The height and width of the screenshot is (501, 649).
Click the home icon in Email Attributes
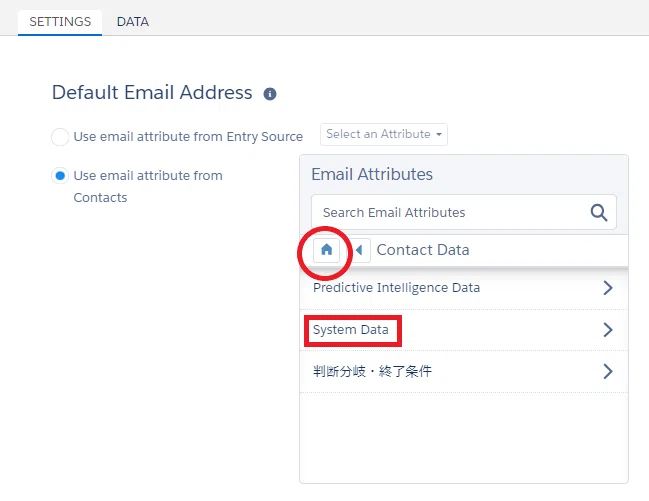click(327, 250)
